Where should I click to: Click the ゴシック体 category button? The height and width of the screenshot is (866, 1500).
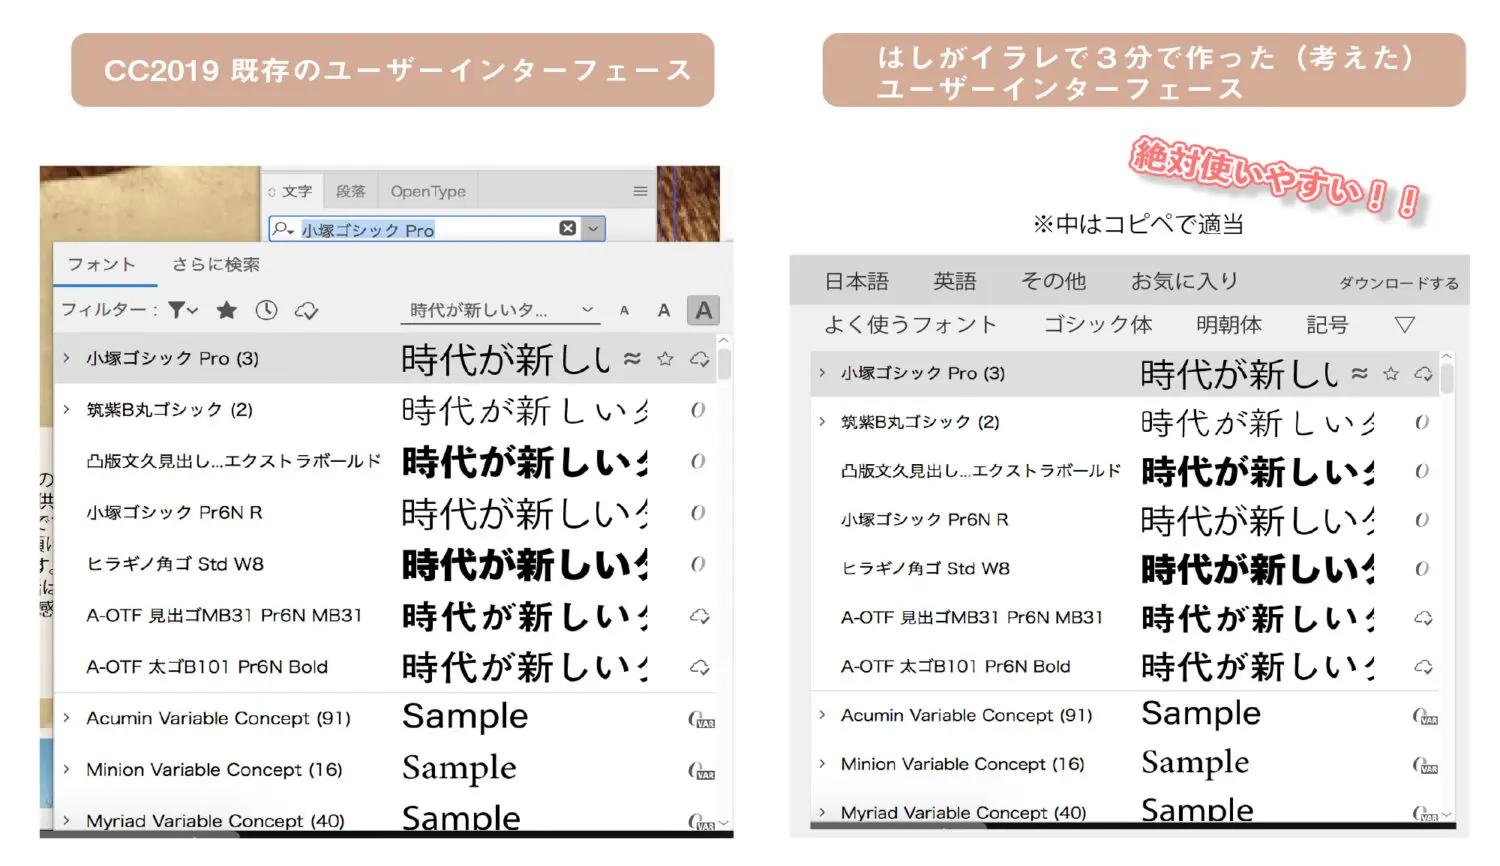click(x=1097, y=325)
